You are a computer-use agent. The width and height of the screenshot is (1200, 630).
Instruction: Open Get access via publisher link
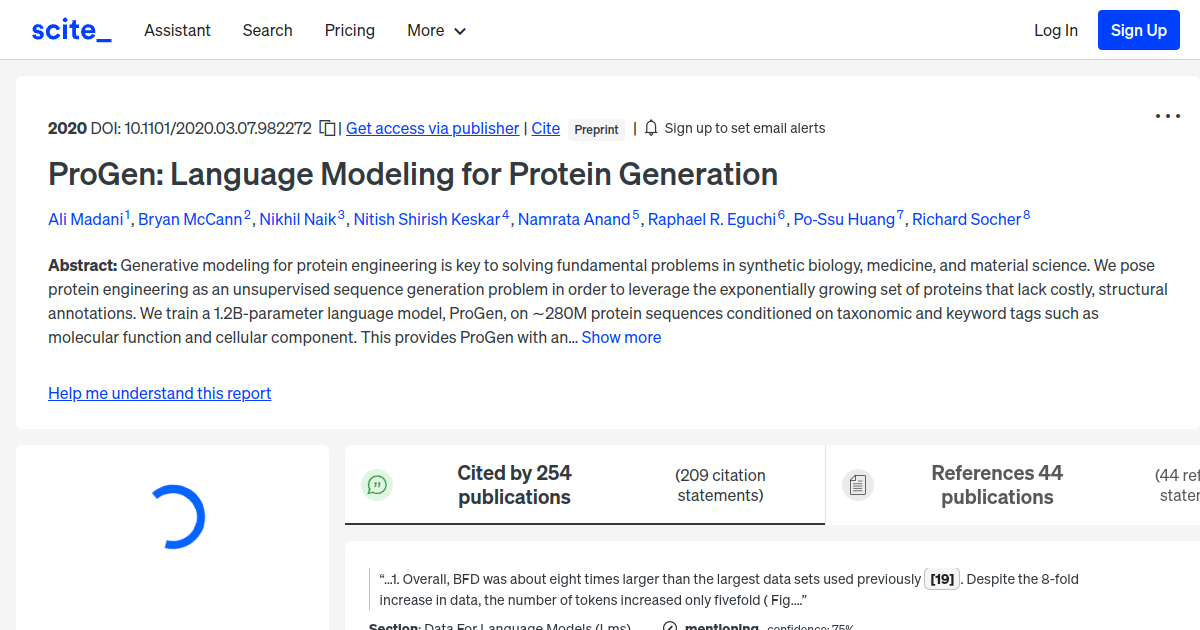point(432,128)
